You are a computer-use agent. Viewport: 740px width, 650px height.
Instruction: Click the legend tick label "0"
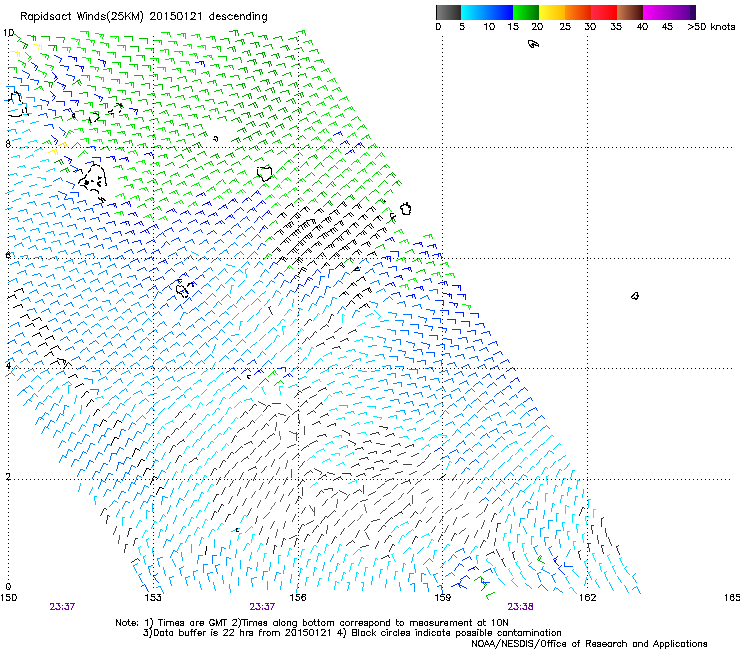(438, 26)
